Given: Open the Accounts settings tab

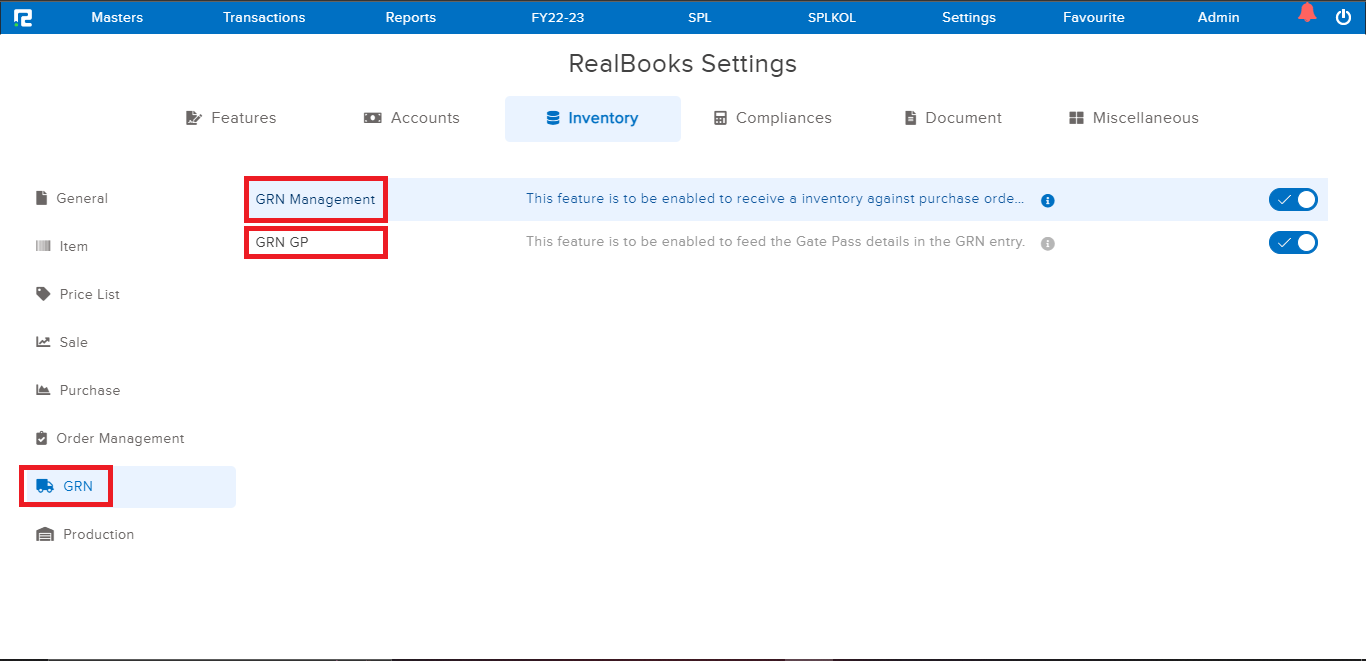Looking at the screenshot, I should click(x=411, y=118).
